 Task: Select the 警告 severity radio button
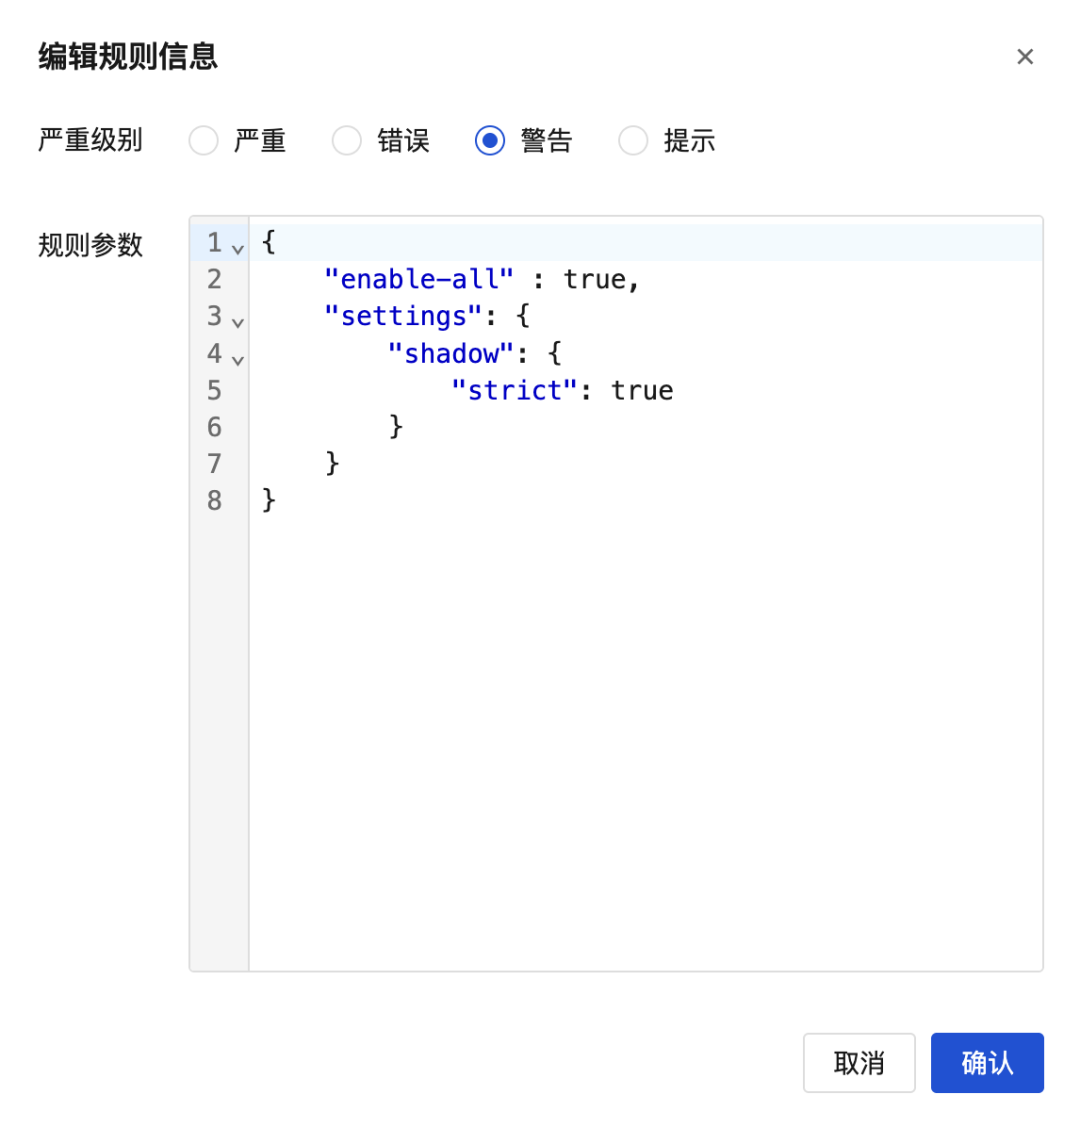point(490,141)
